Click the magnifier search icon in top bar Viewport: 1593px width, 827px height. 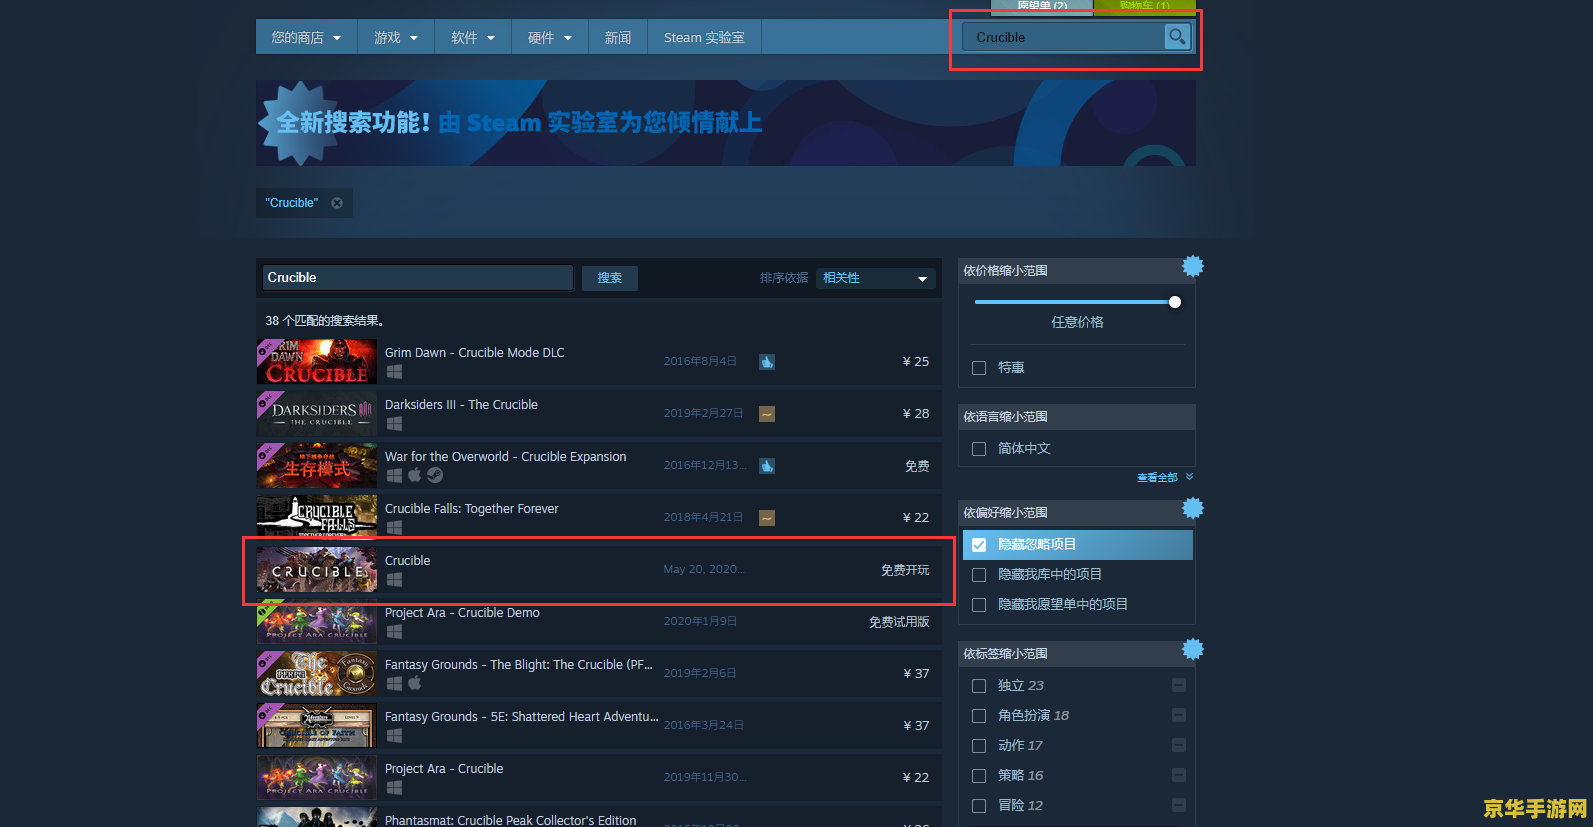click(x=1177, y=37)
